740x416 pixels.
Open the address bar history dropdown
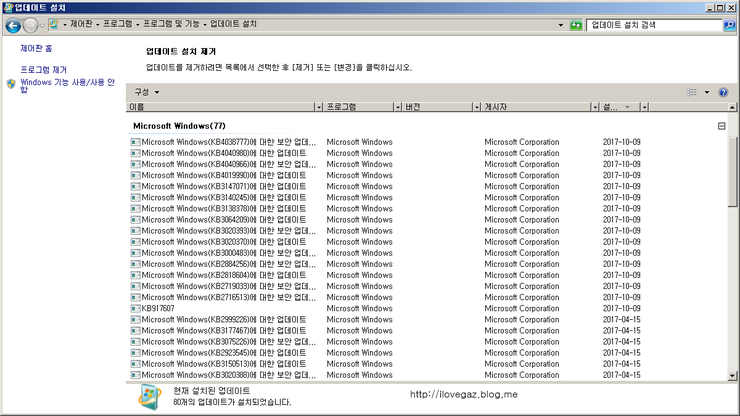(560, 25)
